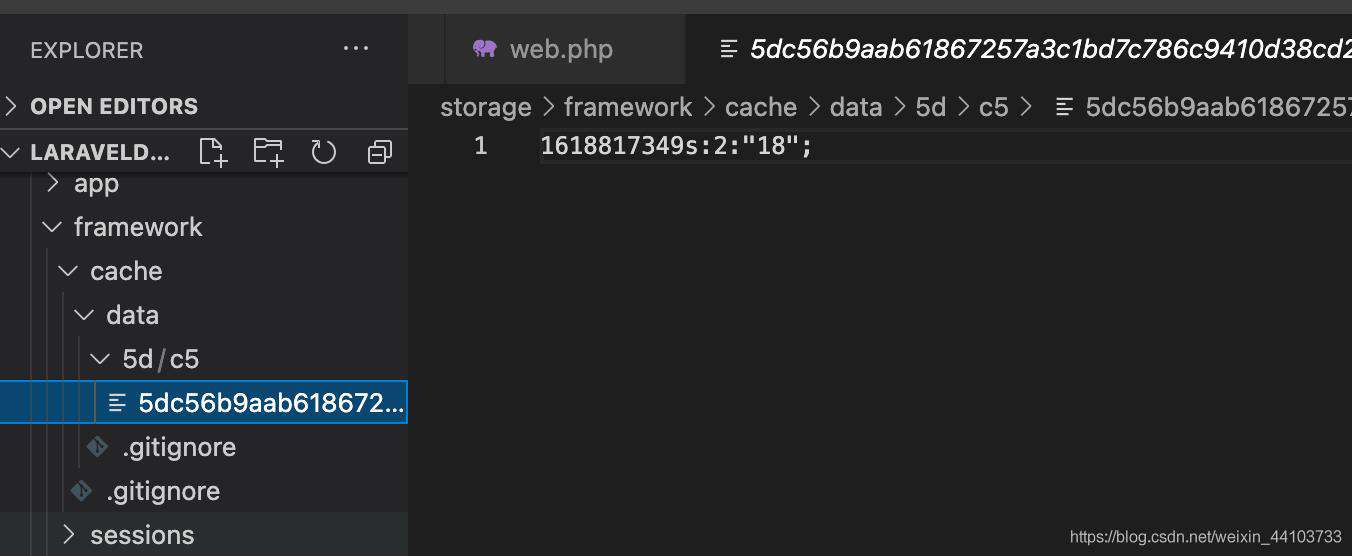
Task: Refresh the Explorer tree
Action: pyautogui.click(x=323, y=152)
